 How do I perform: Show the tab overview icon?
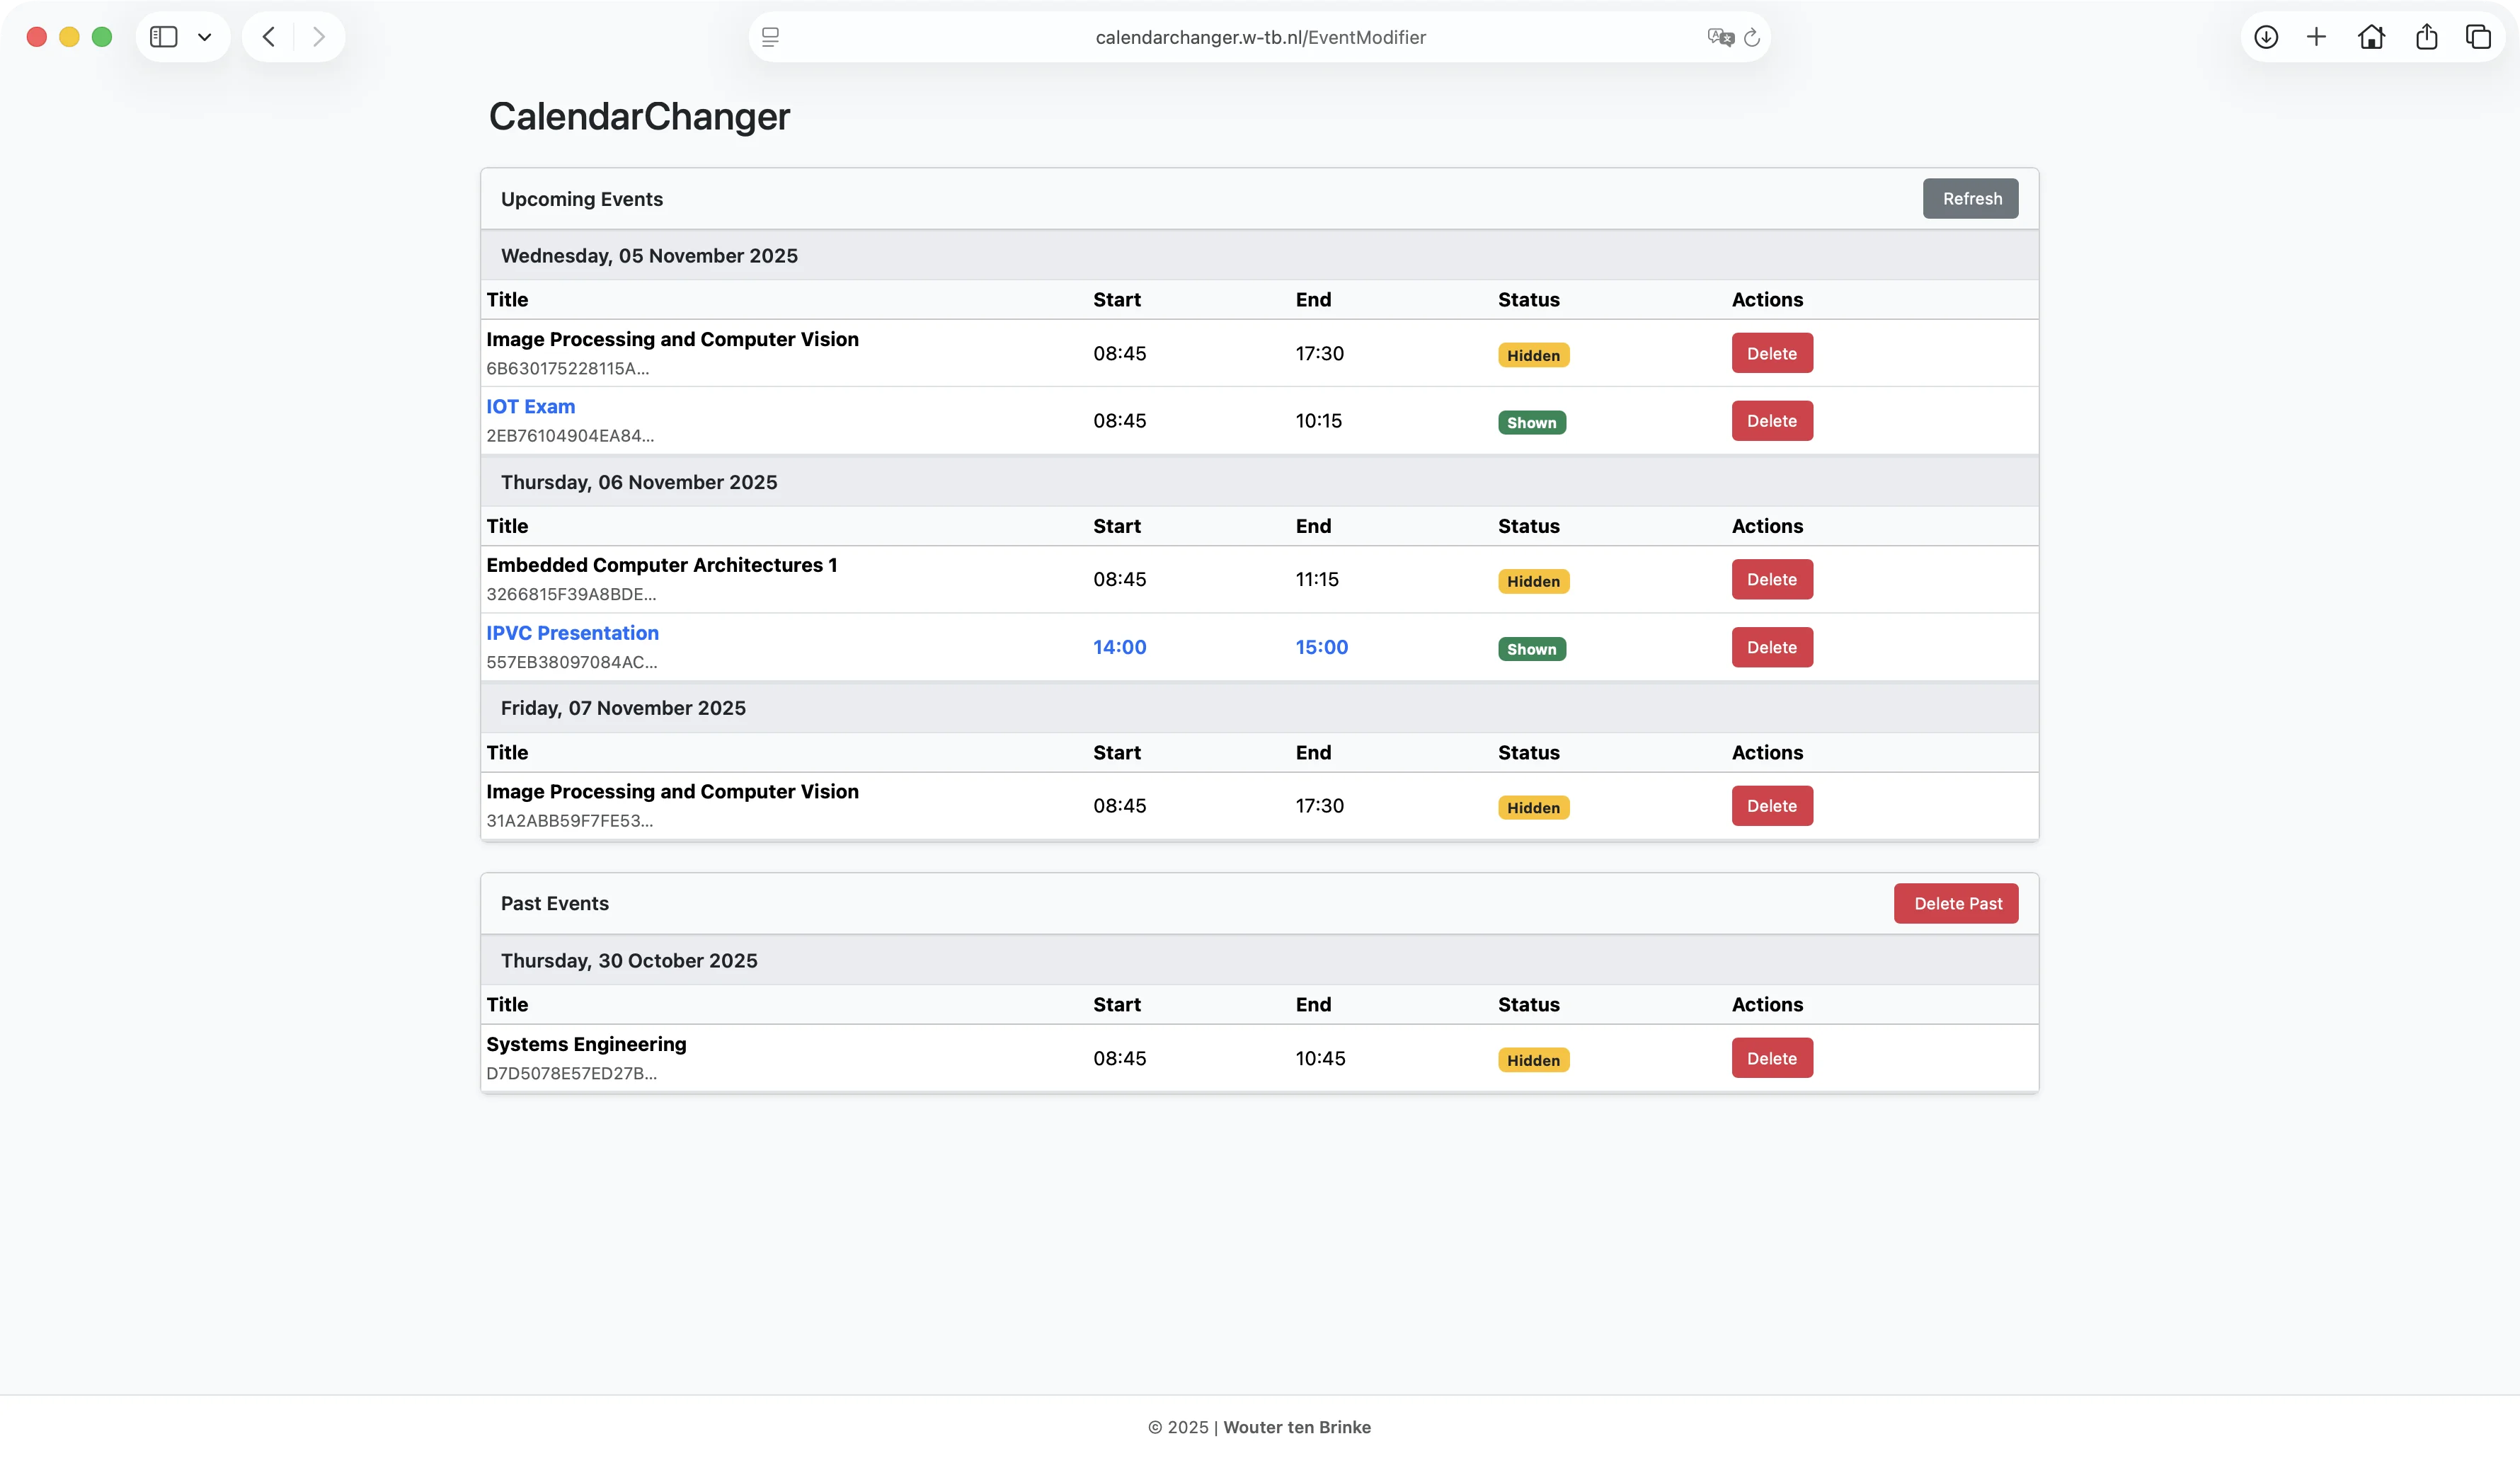2478,37
